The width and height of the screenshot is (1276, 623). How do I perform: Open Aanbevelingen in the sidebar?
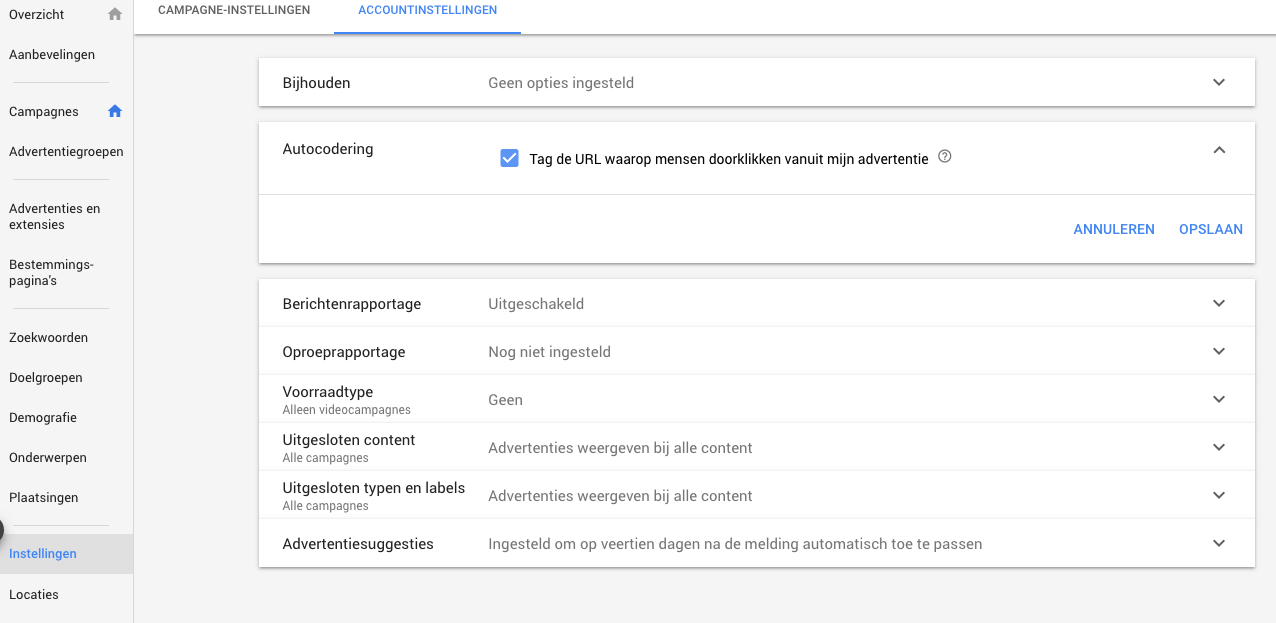(x=52, y=54)
